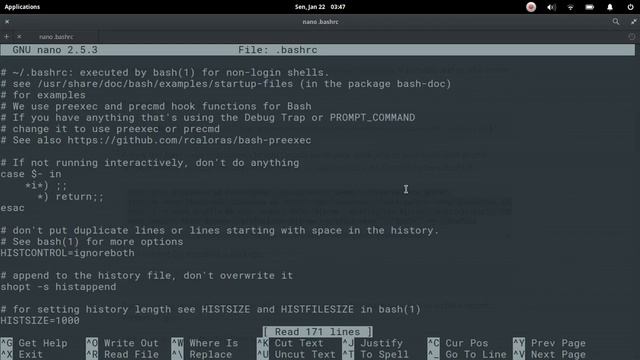This screenshot has width=640, height=360.
Task: Click the 'case $- in' line
Action: [x=31, y=174]
